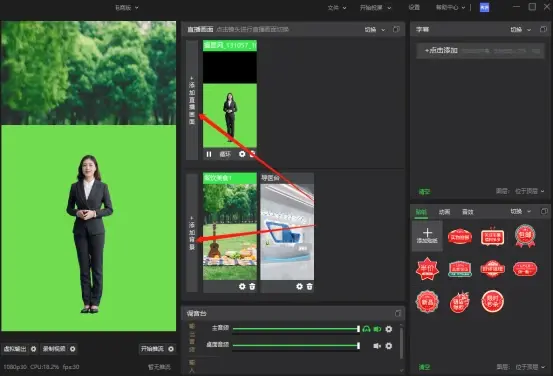554x376 pixels.
Task: Open gear settings for the picnic background
Action: [x=242, y=286]
